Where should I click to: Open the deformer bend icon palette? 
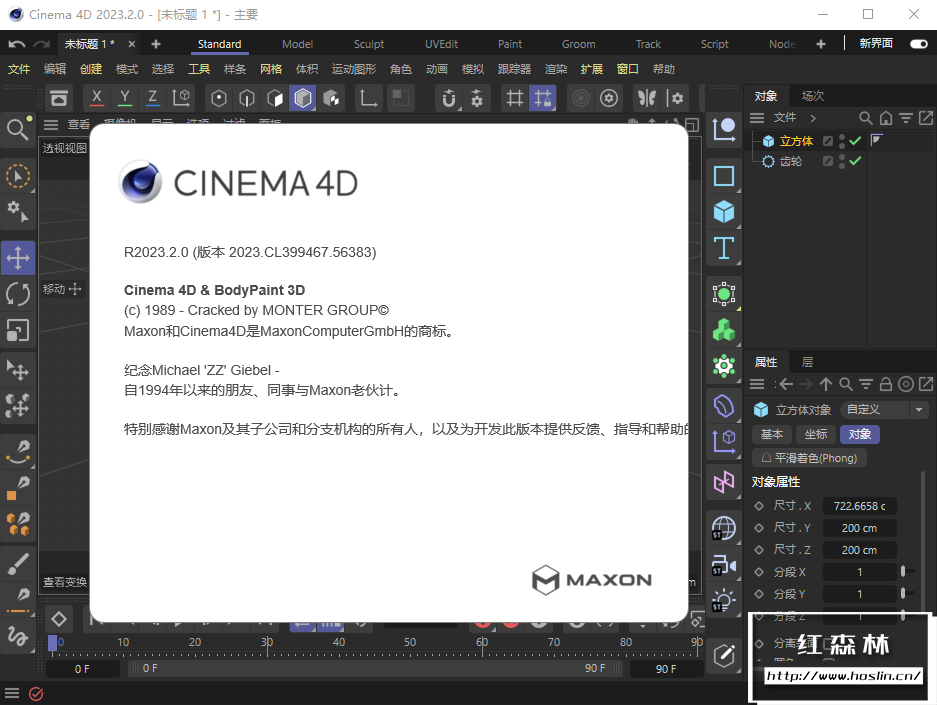(724, 406)
